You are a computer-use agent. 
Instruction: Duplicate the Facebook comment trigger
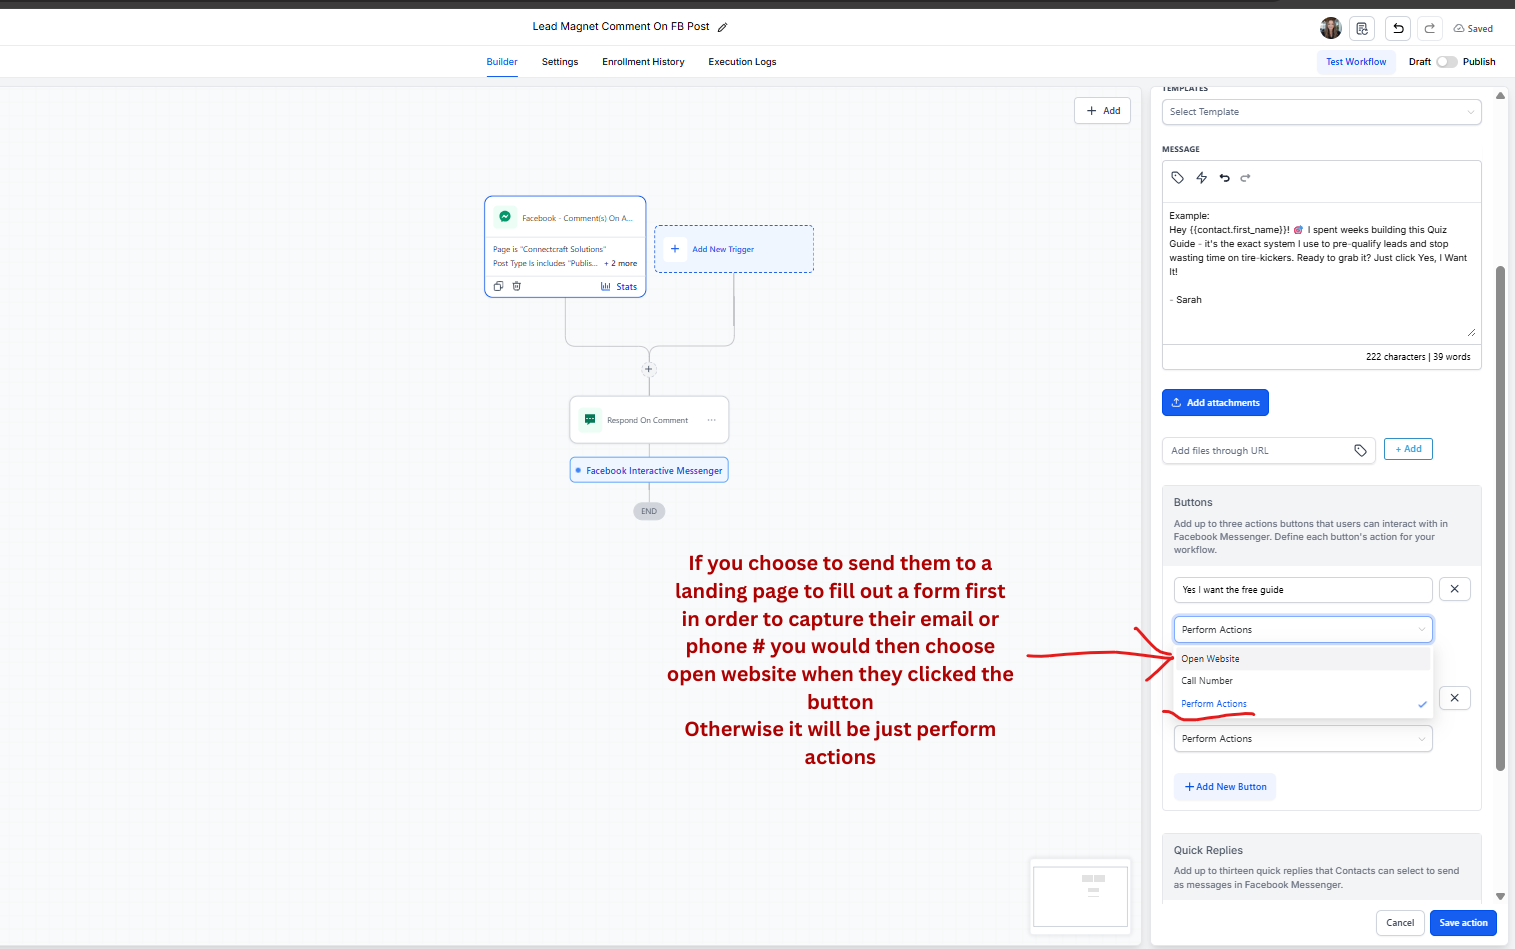498,286
